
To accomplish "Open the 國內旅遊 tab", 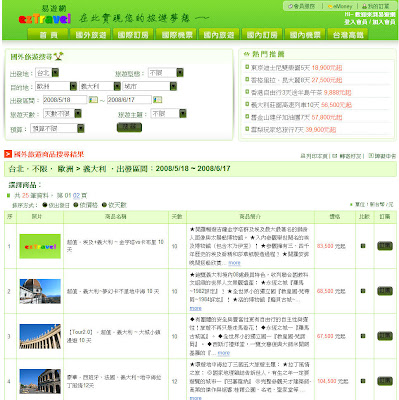I will [219, 35].
